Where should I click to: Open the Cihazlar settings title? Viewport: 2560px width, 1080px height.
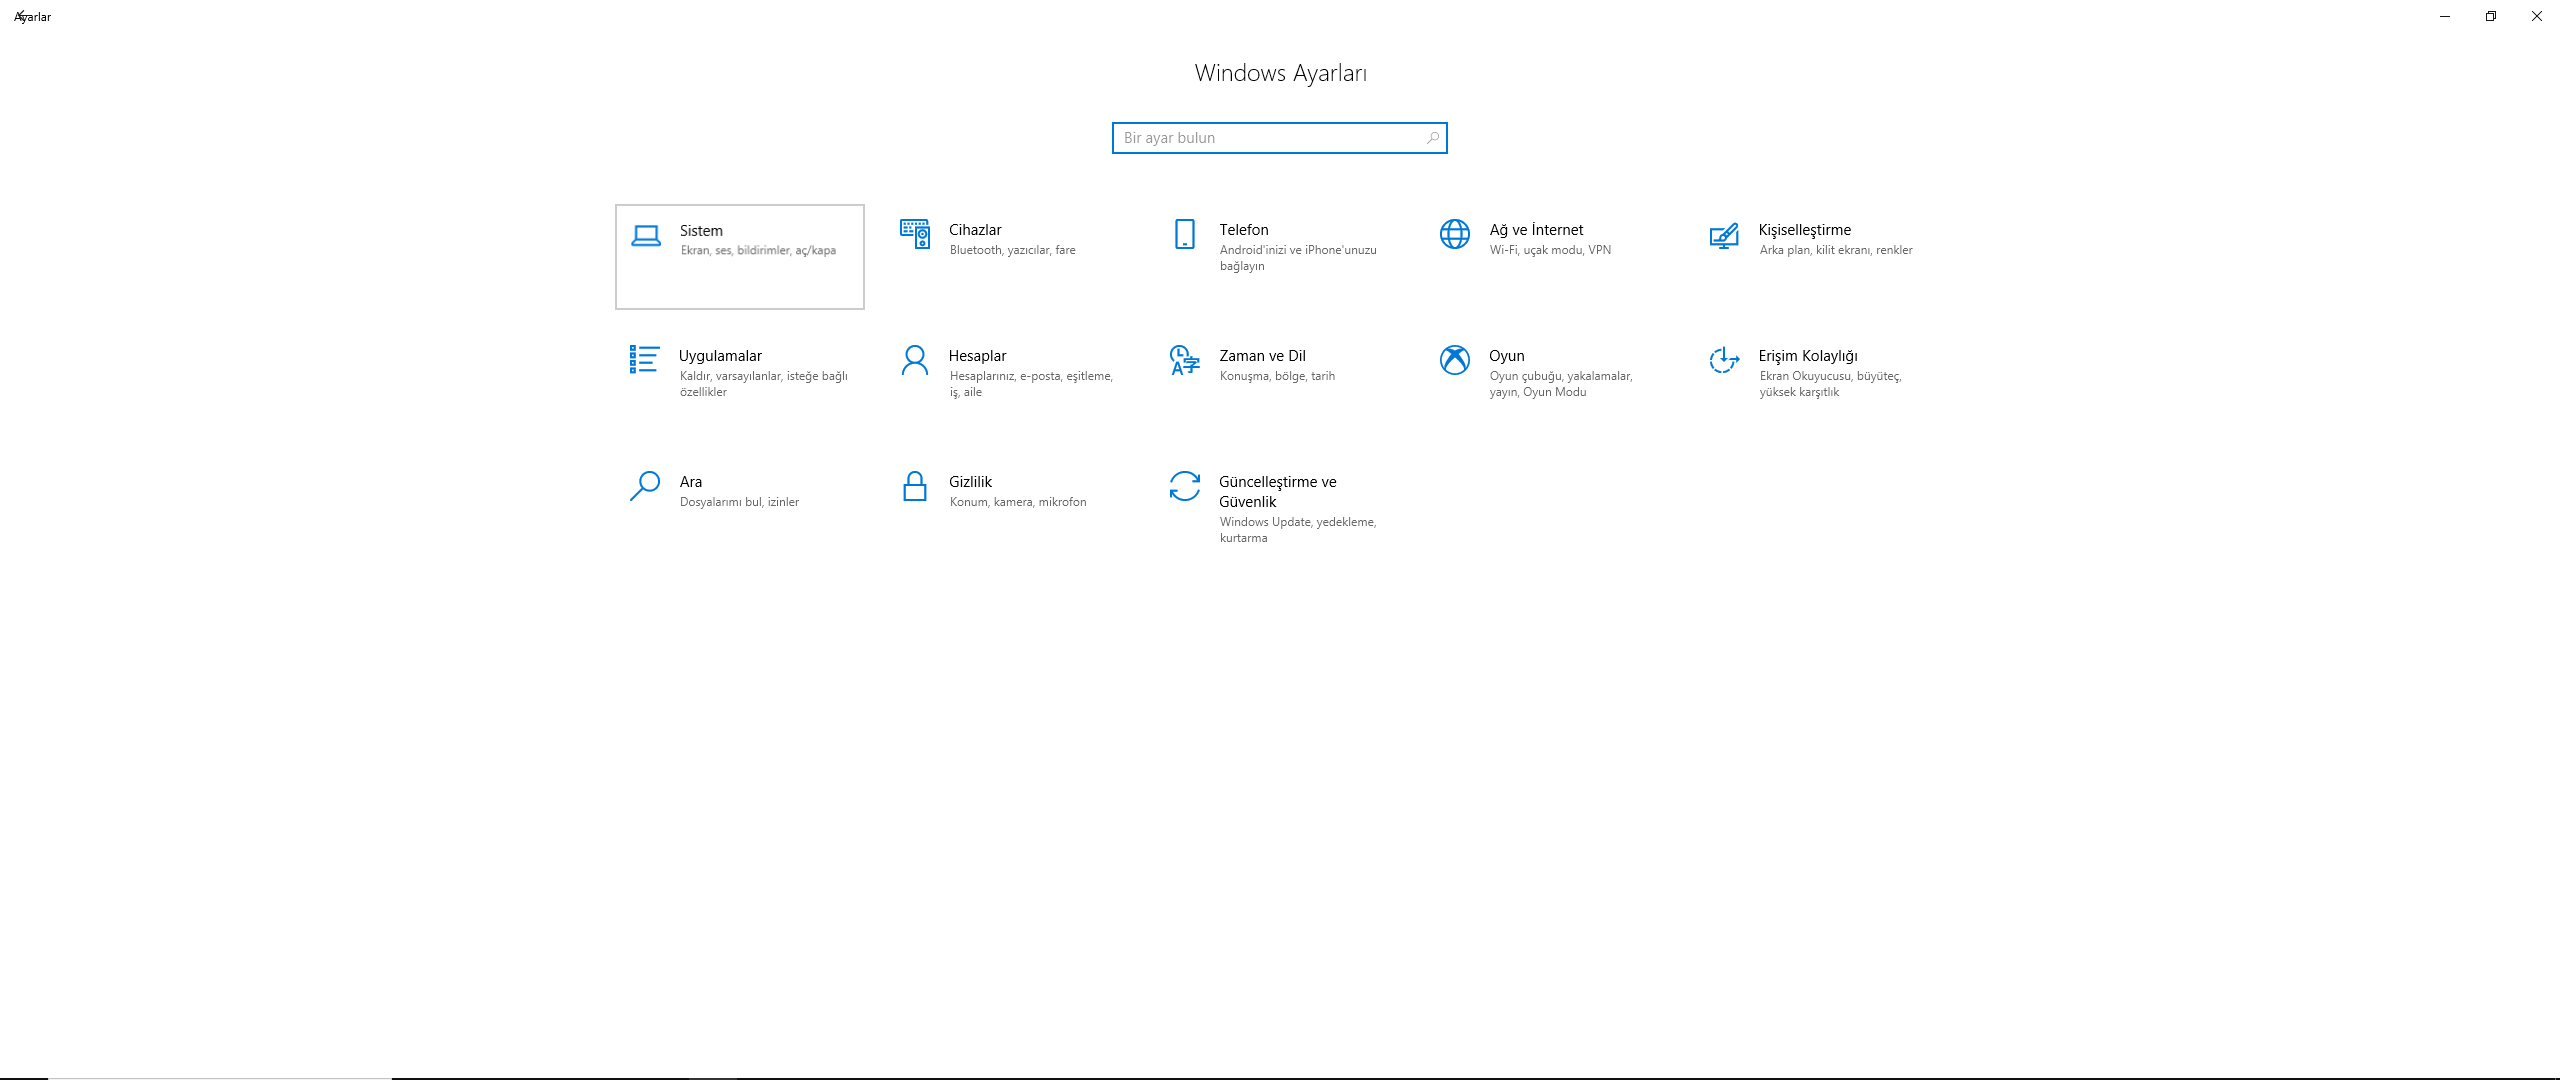(x=975, y=230)
